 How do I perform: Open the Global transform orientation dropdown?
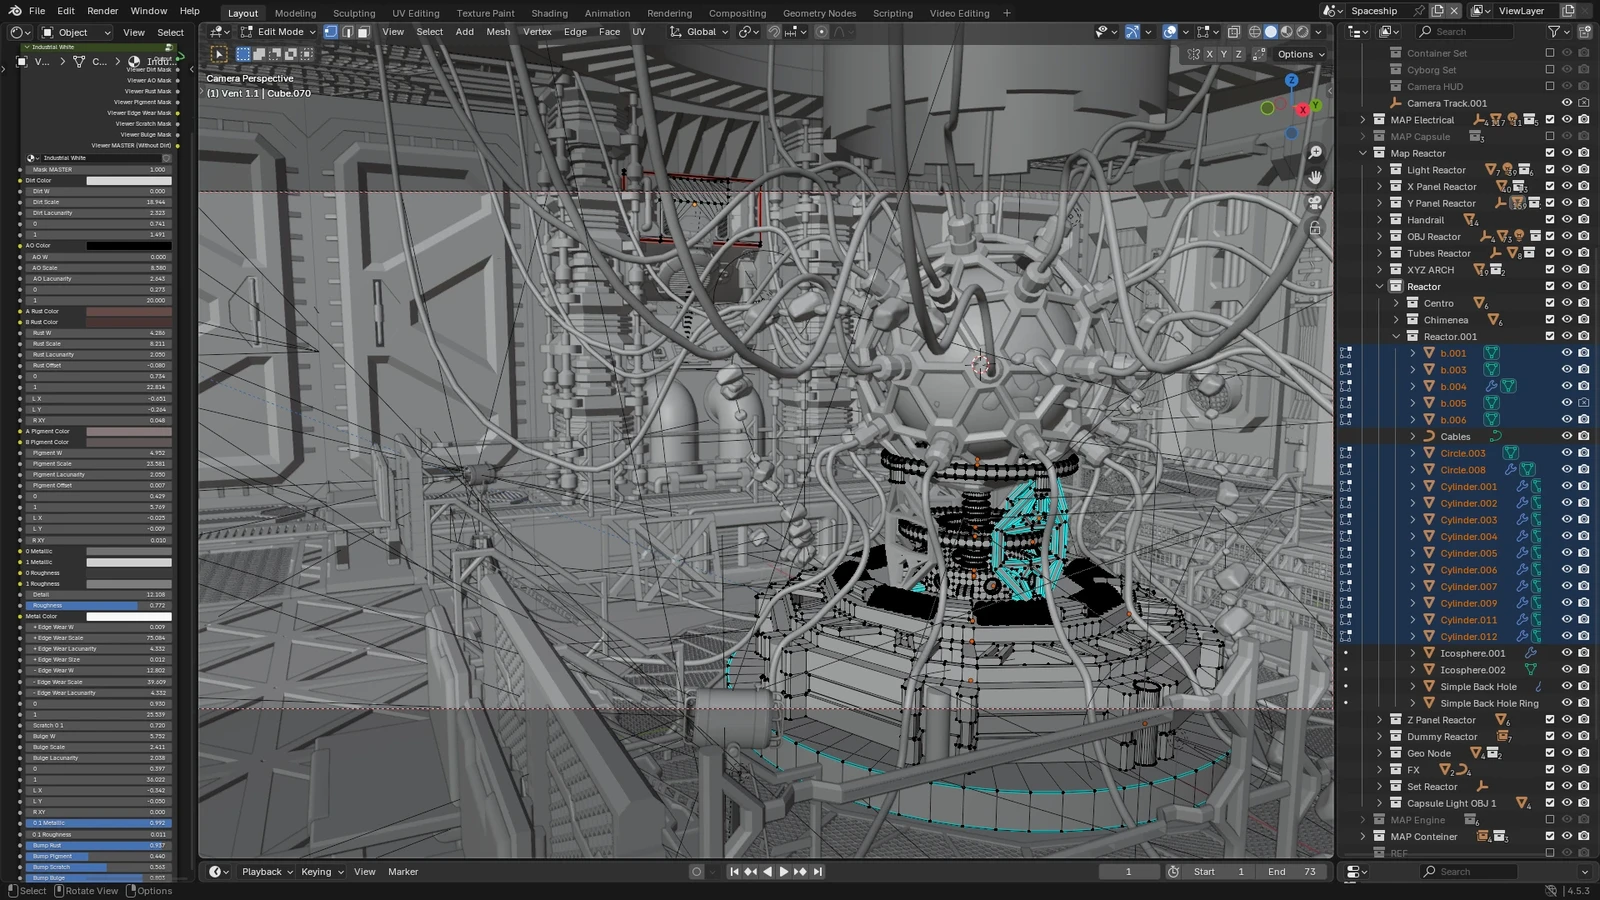coord(700,31)
